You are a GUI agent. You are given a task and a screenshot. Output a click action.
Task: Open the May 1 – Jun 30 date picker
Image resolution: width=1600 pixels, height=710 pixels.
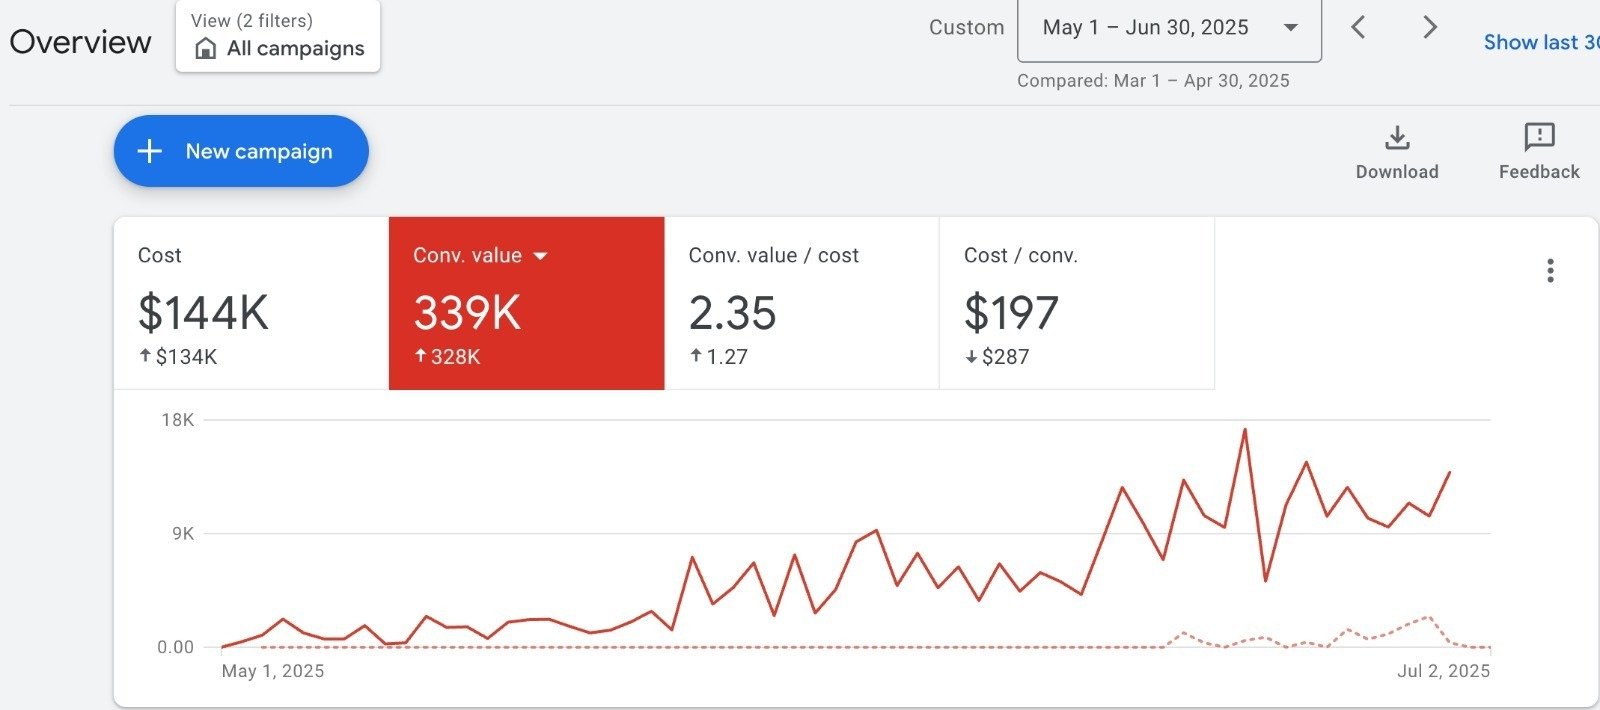(x=1168, y=29)
